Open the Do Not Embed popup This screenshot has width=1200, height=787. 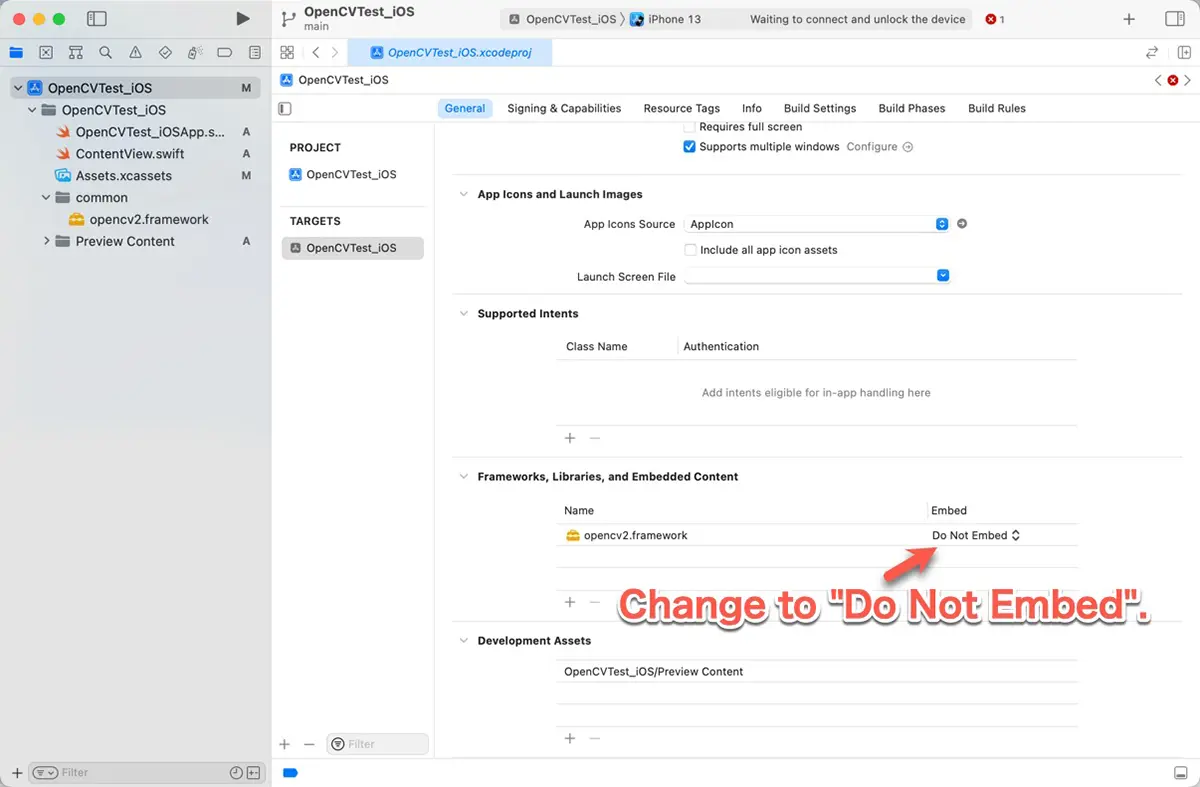[x=975, y=535]
